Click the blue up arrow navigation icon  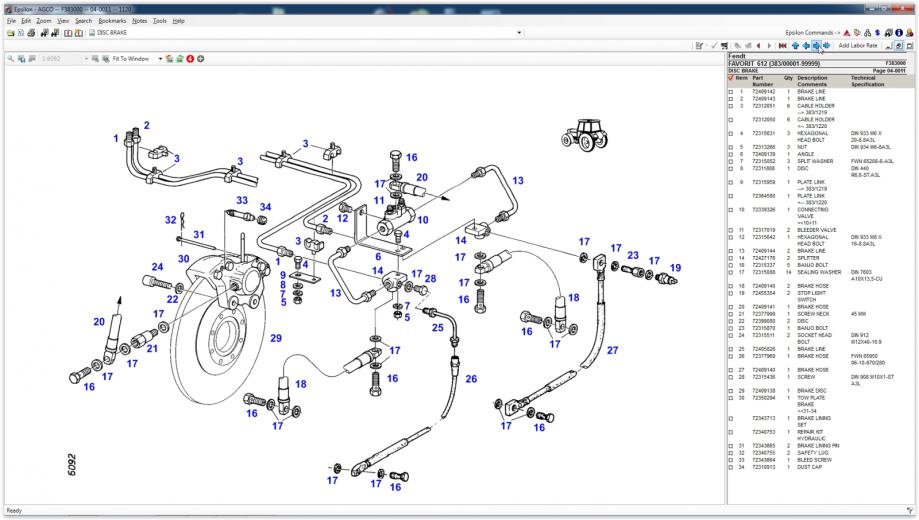click(795, 46)
